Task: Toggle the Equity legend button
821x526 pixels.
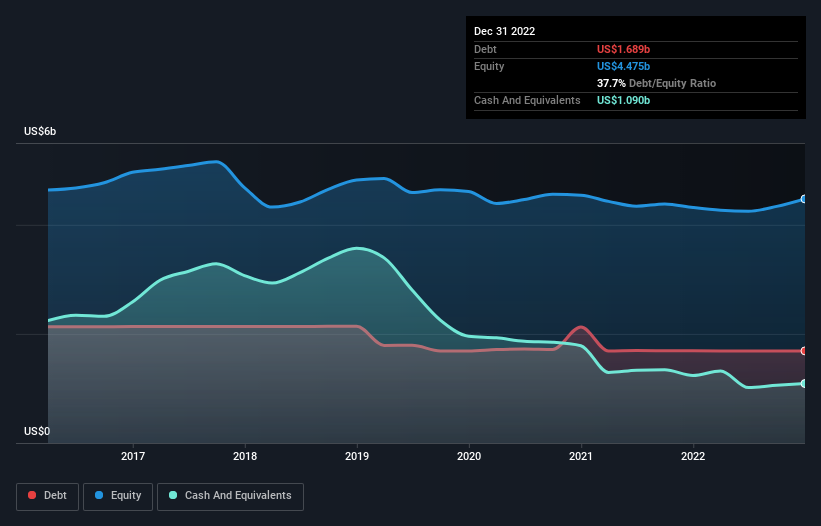Action: tap(118, 496)
